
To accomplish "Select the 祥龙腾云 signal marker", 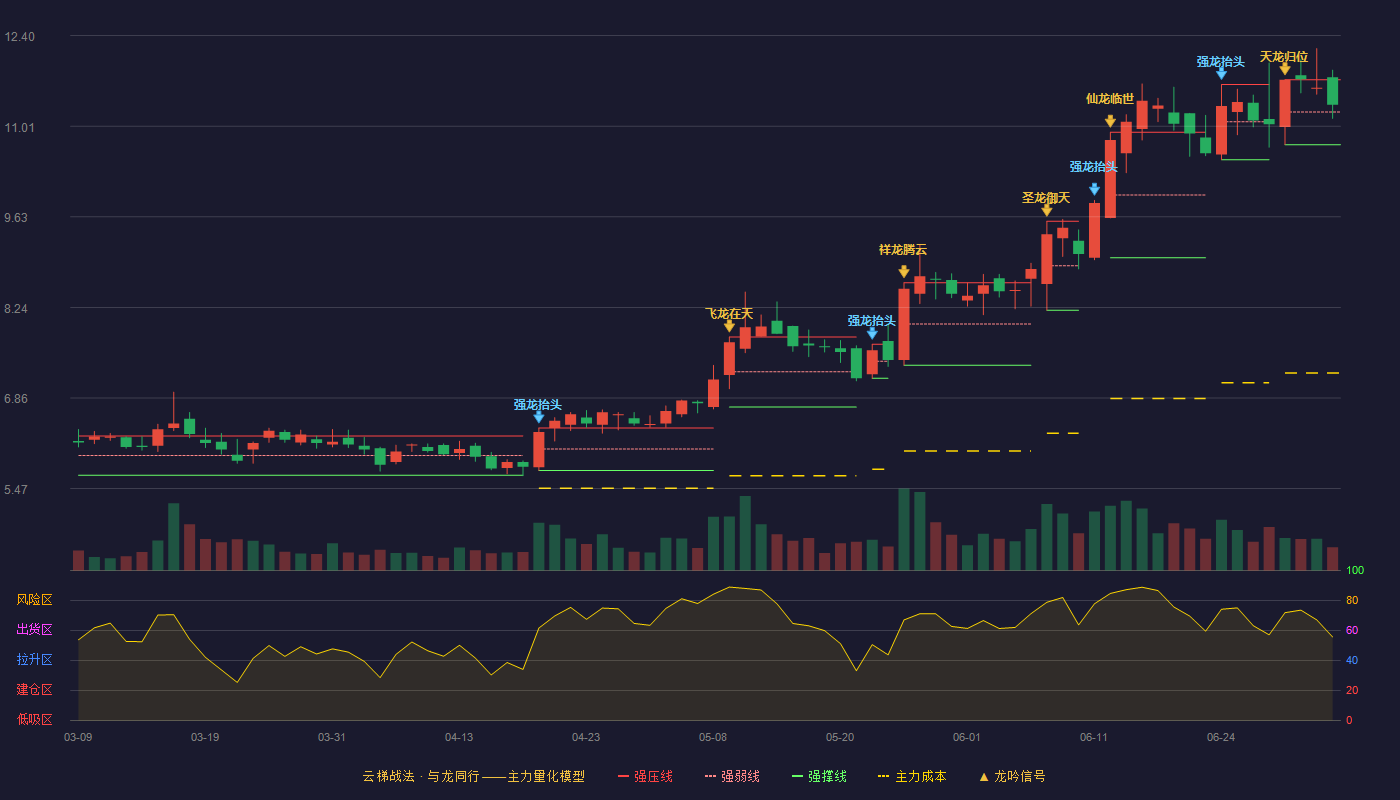I will click(903, 250).
